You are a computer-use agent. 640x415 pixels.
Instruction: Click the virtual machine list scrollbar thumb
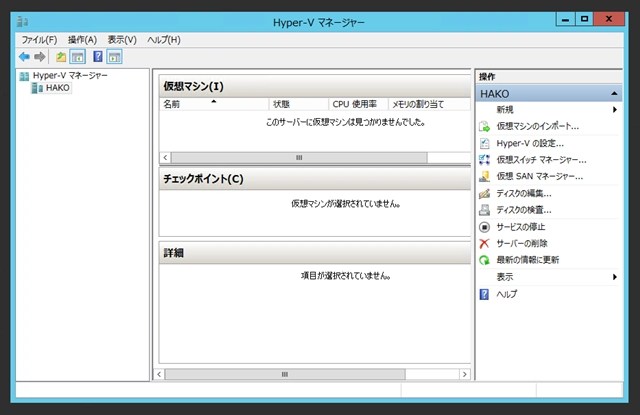pyautogui.click(x=299, y=158)
